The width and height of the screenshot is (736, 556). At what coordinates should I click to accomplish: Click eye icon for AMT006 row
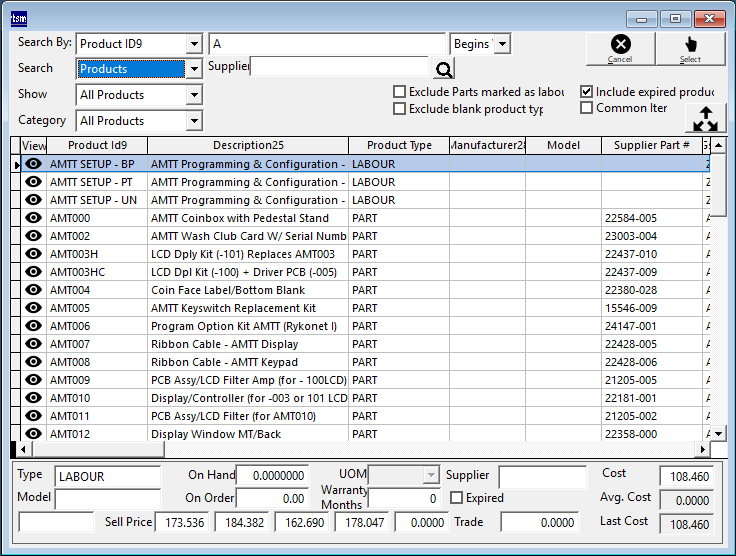pyautogui.click(x=33, y=326)
